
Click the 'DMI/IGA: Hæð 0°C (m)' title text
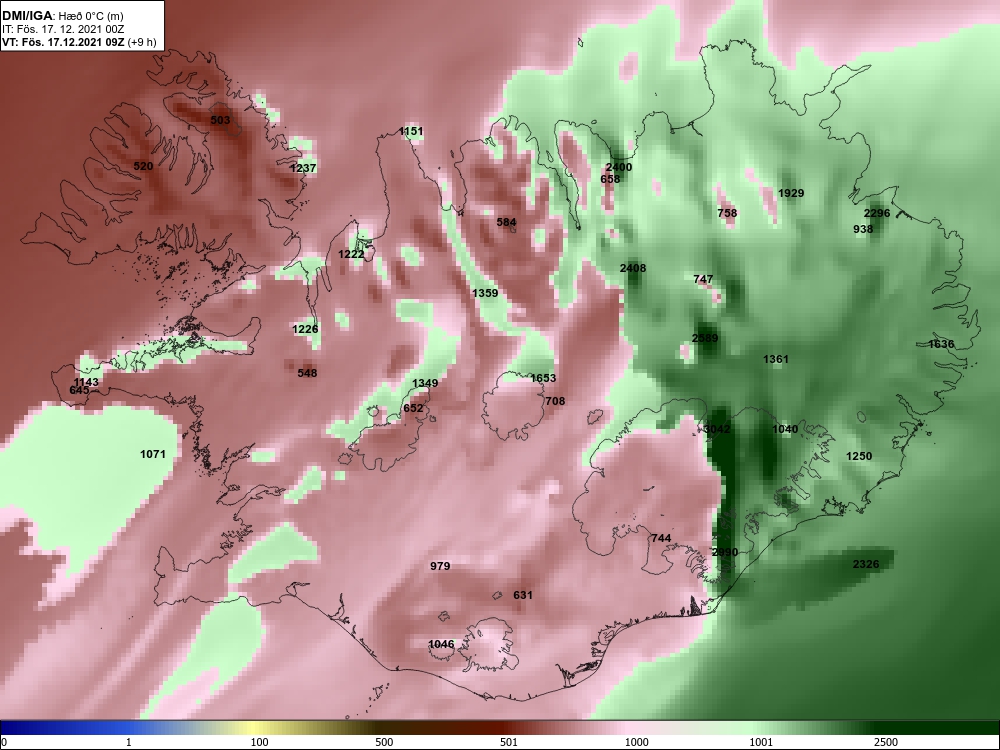60,15
